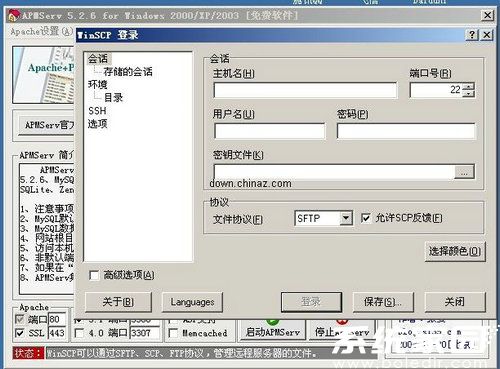
Task: Open the 存储的会话 tree item
Action: click(128, 71)
